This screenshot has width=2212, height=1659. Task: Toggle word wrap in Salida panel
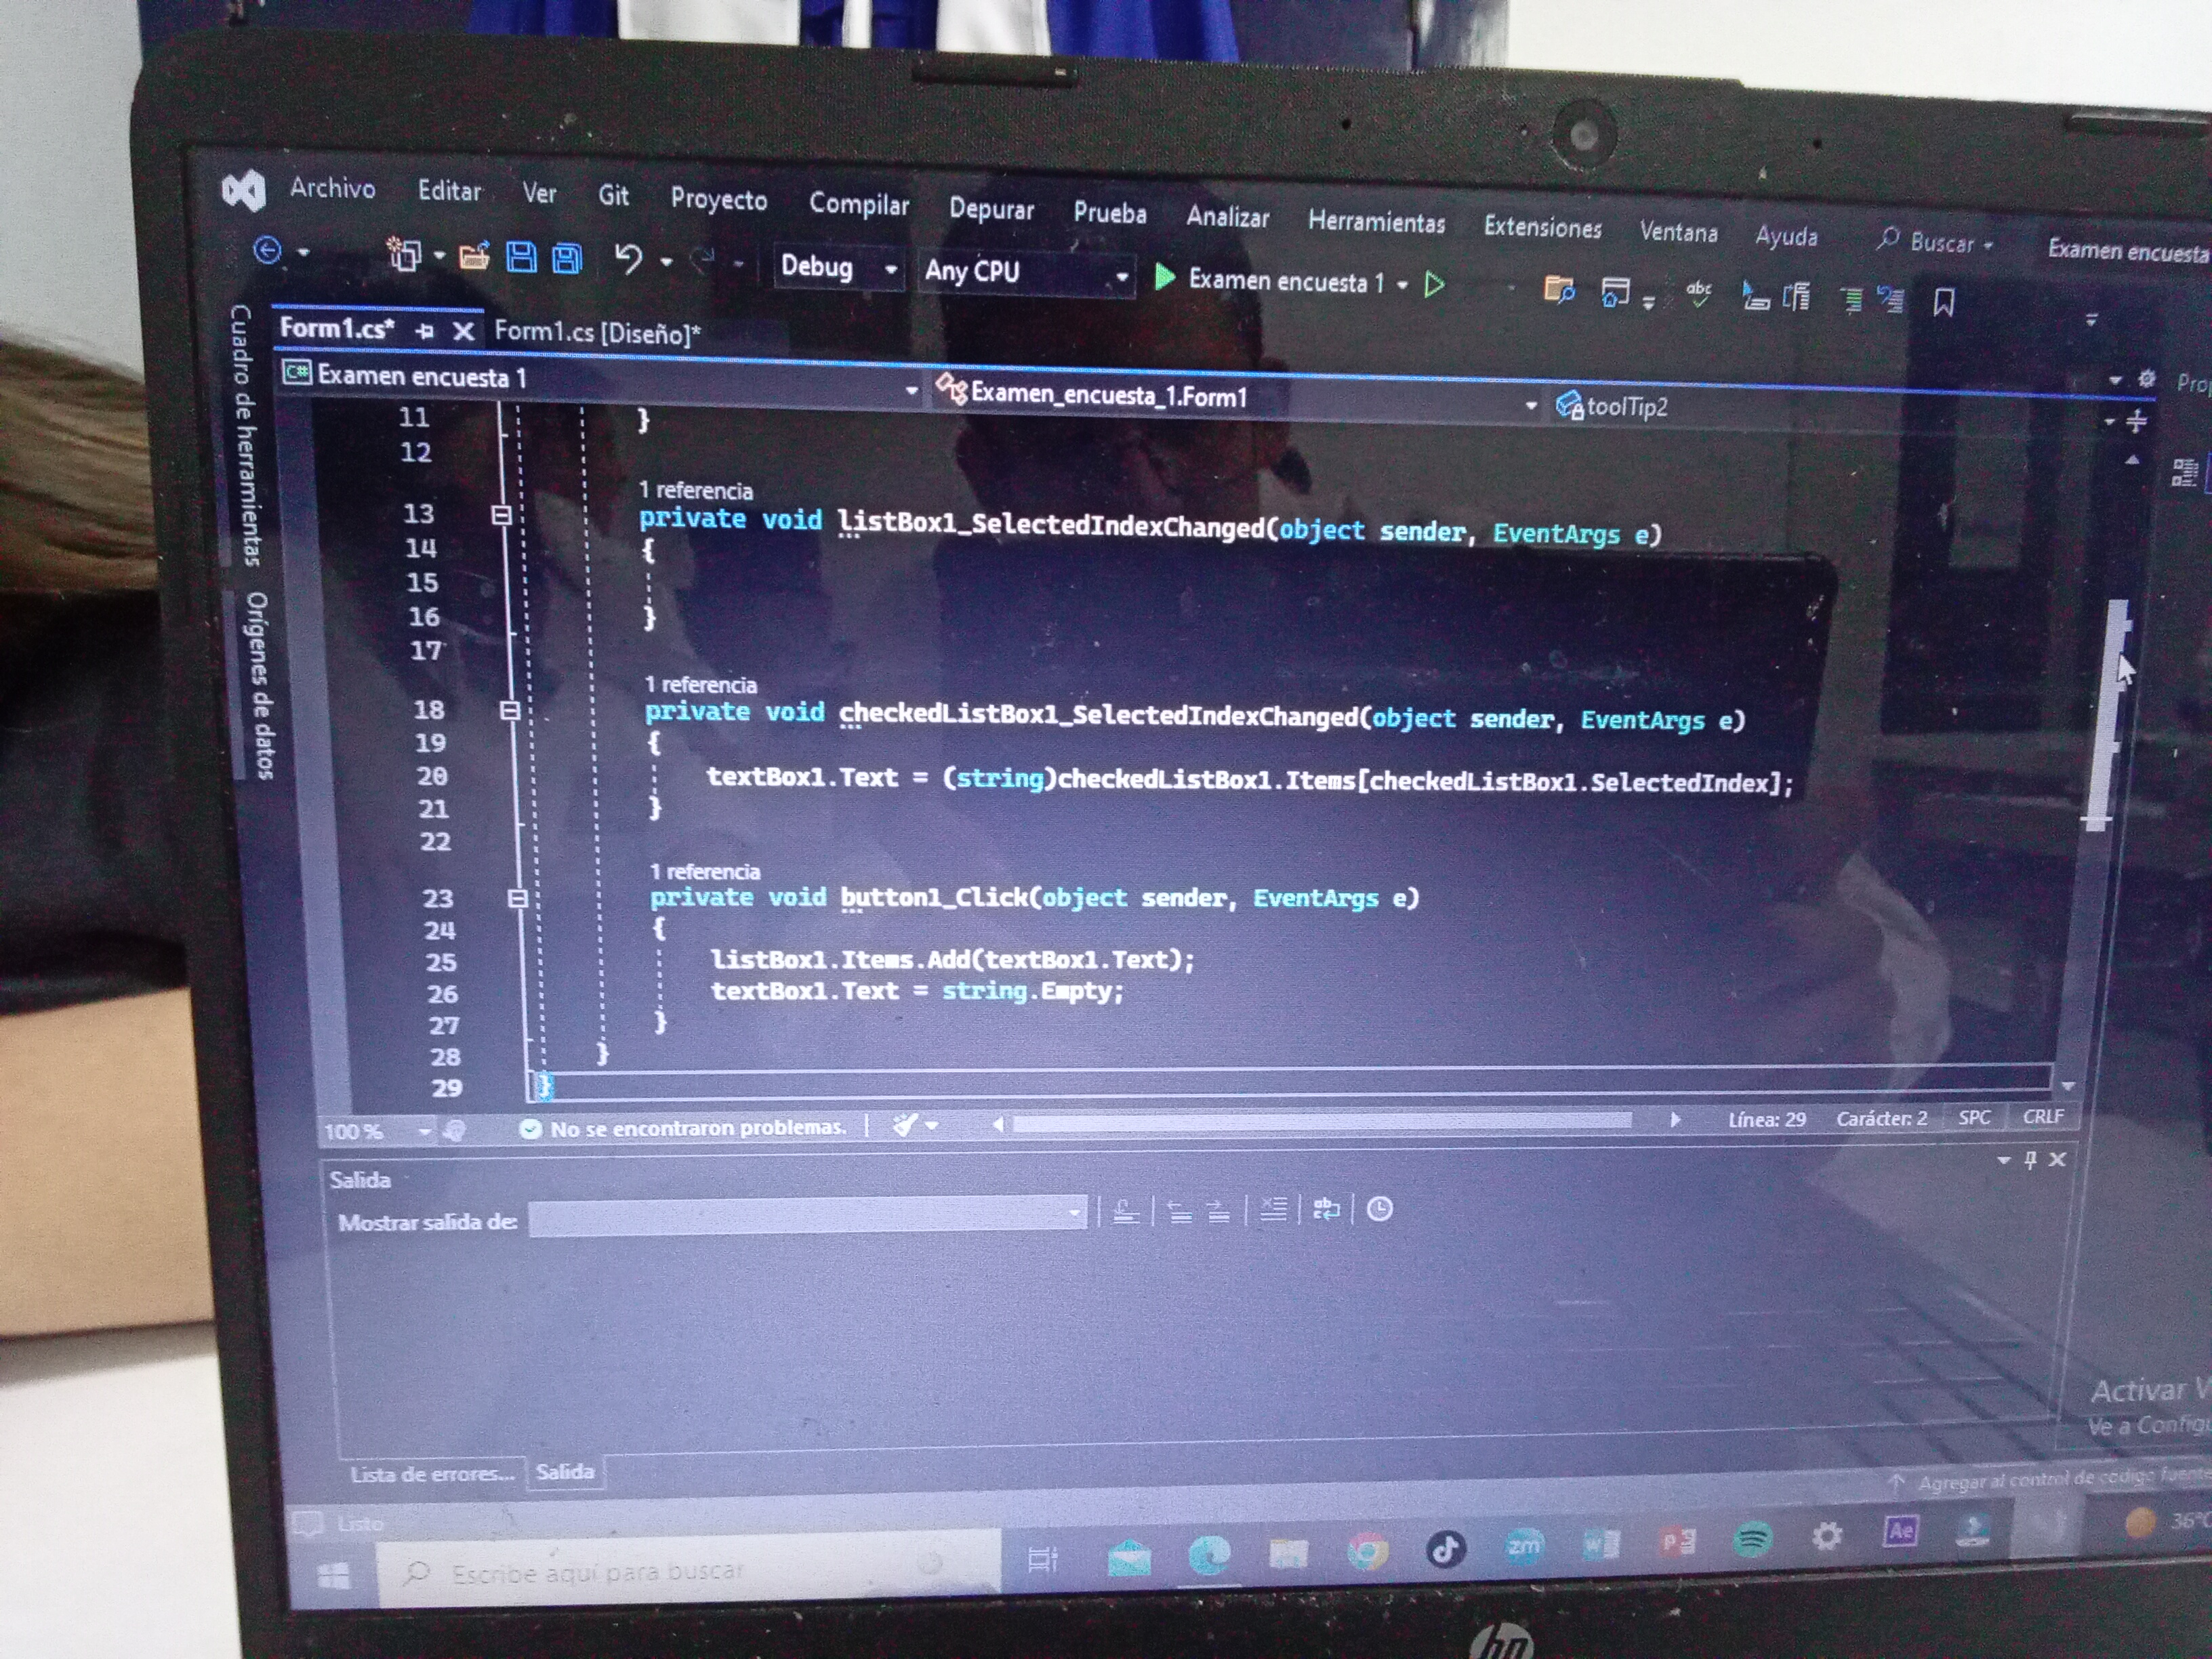click(x=1326, y=1210)
